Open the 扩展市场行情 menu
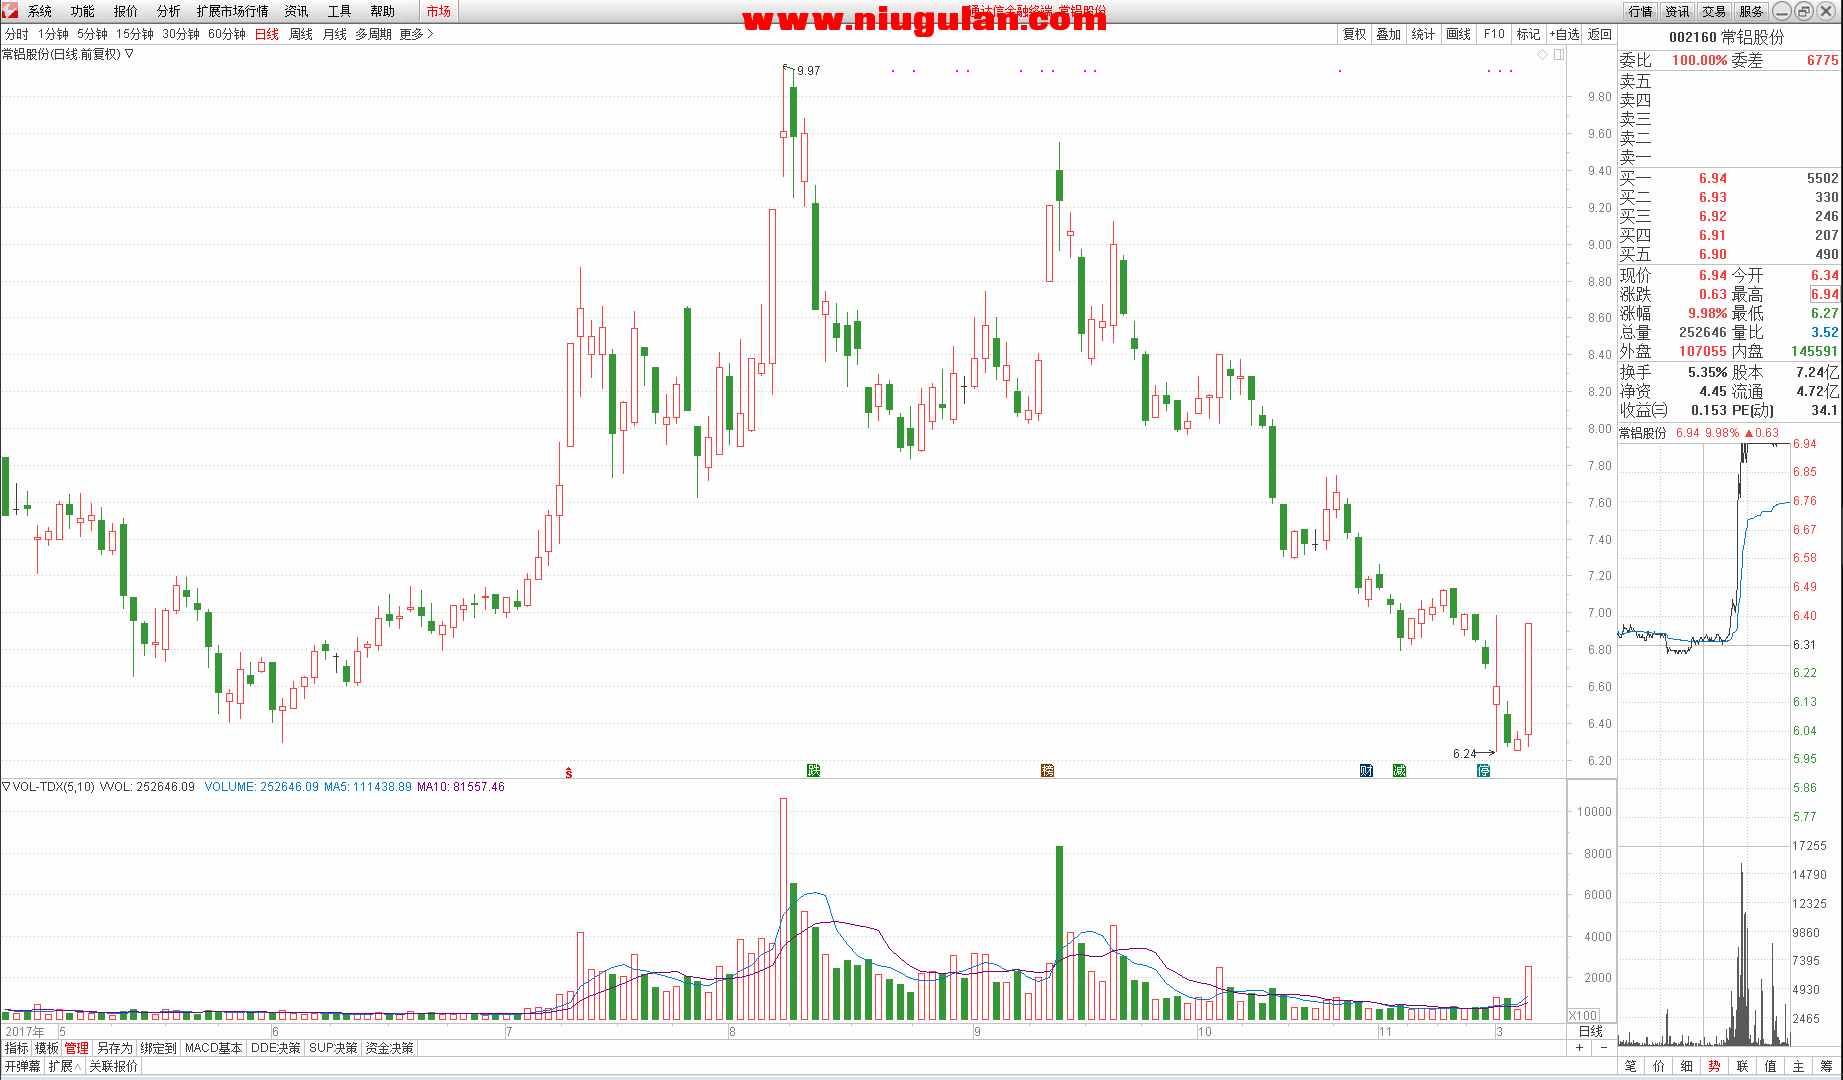 [233, 11]
